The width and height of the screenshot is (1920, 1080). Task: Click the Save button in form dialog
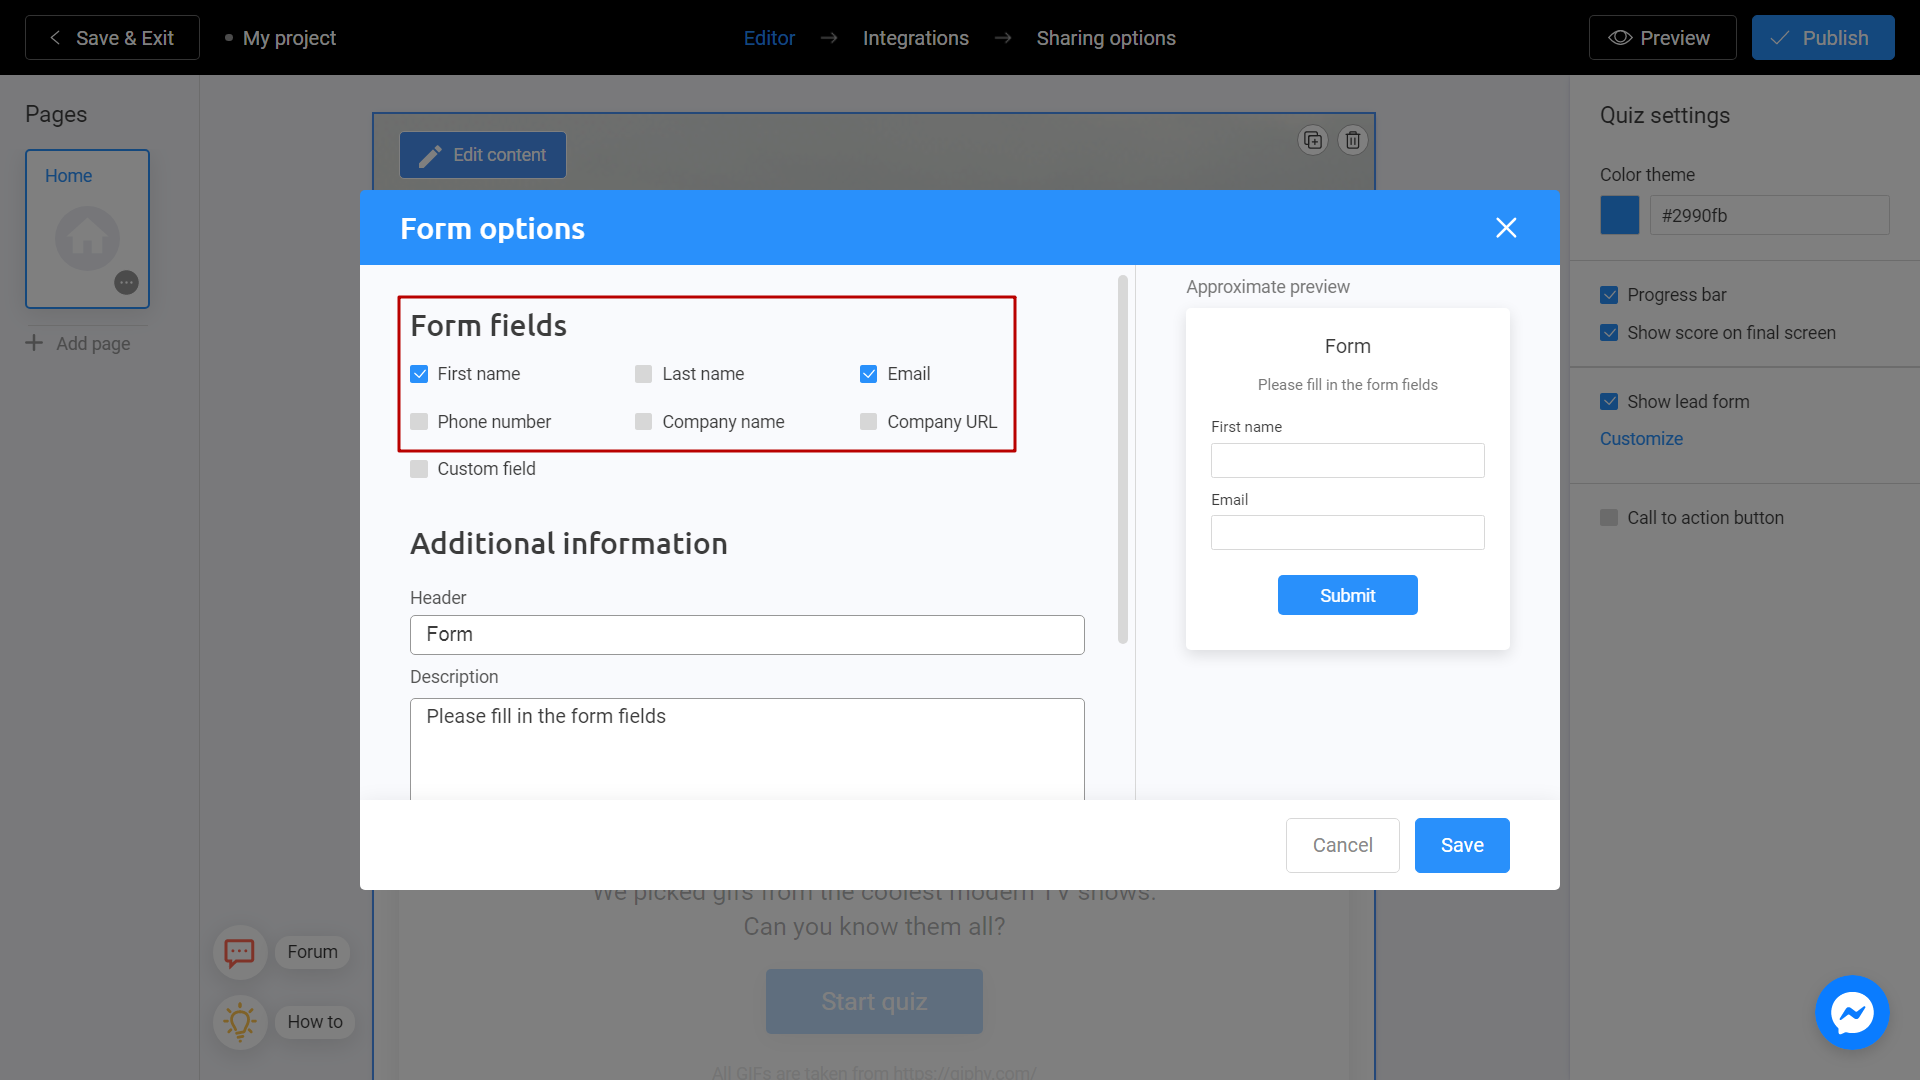click(1461, 845)
